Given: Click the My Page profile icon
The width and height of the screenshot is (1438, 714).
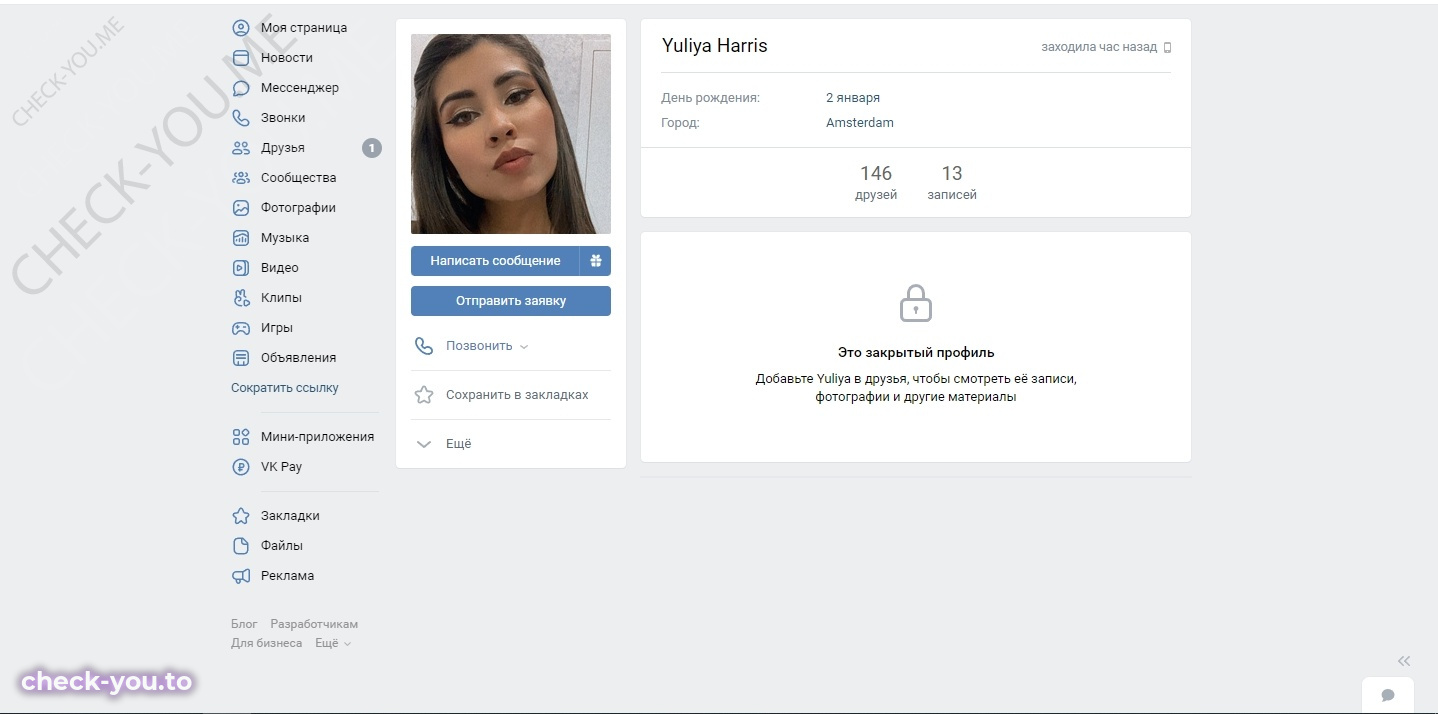Looking at the screenshot, I should (241, 28).
